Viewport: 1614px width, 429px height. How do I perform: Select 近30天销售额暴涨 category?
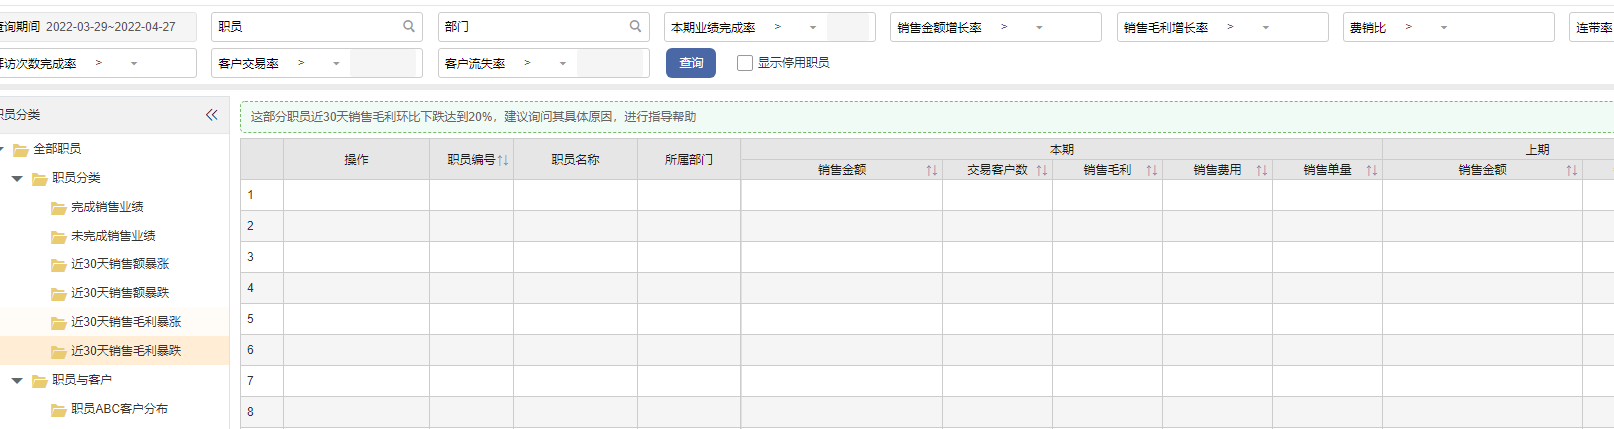tap(120, 264)
